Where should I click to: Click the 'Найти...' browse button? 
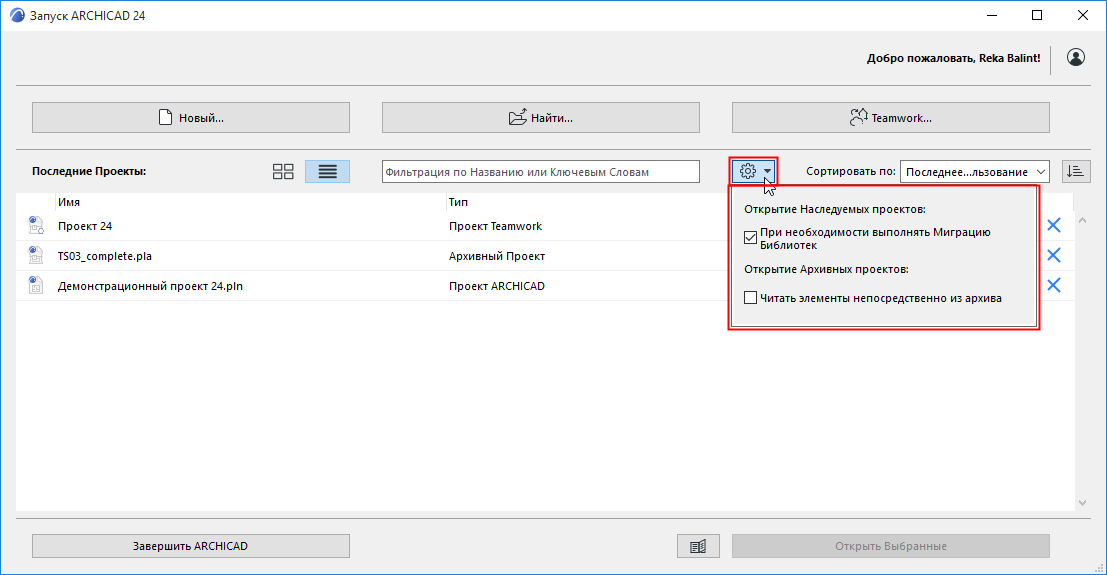541,117
